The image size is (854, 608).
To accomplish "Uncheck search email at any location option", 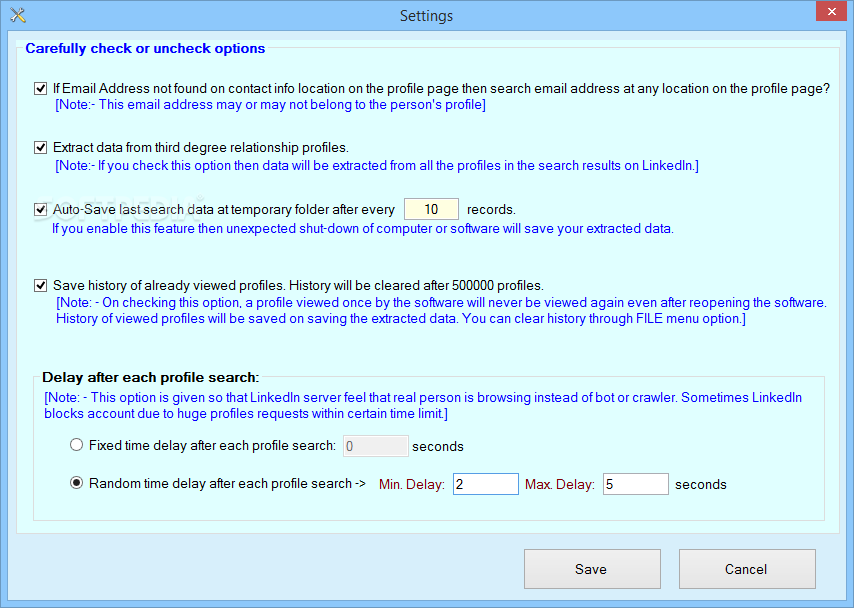I will [40, 88].
